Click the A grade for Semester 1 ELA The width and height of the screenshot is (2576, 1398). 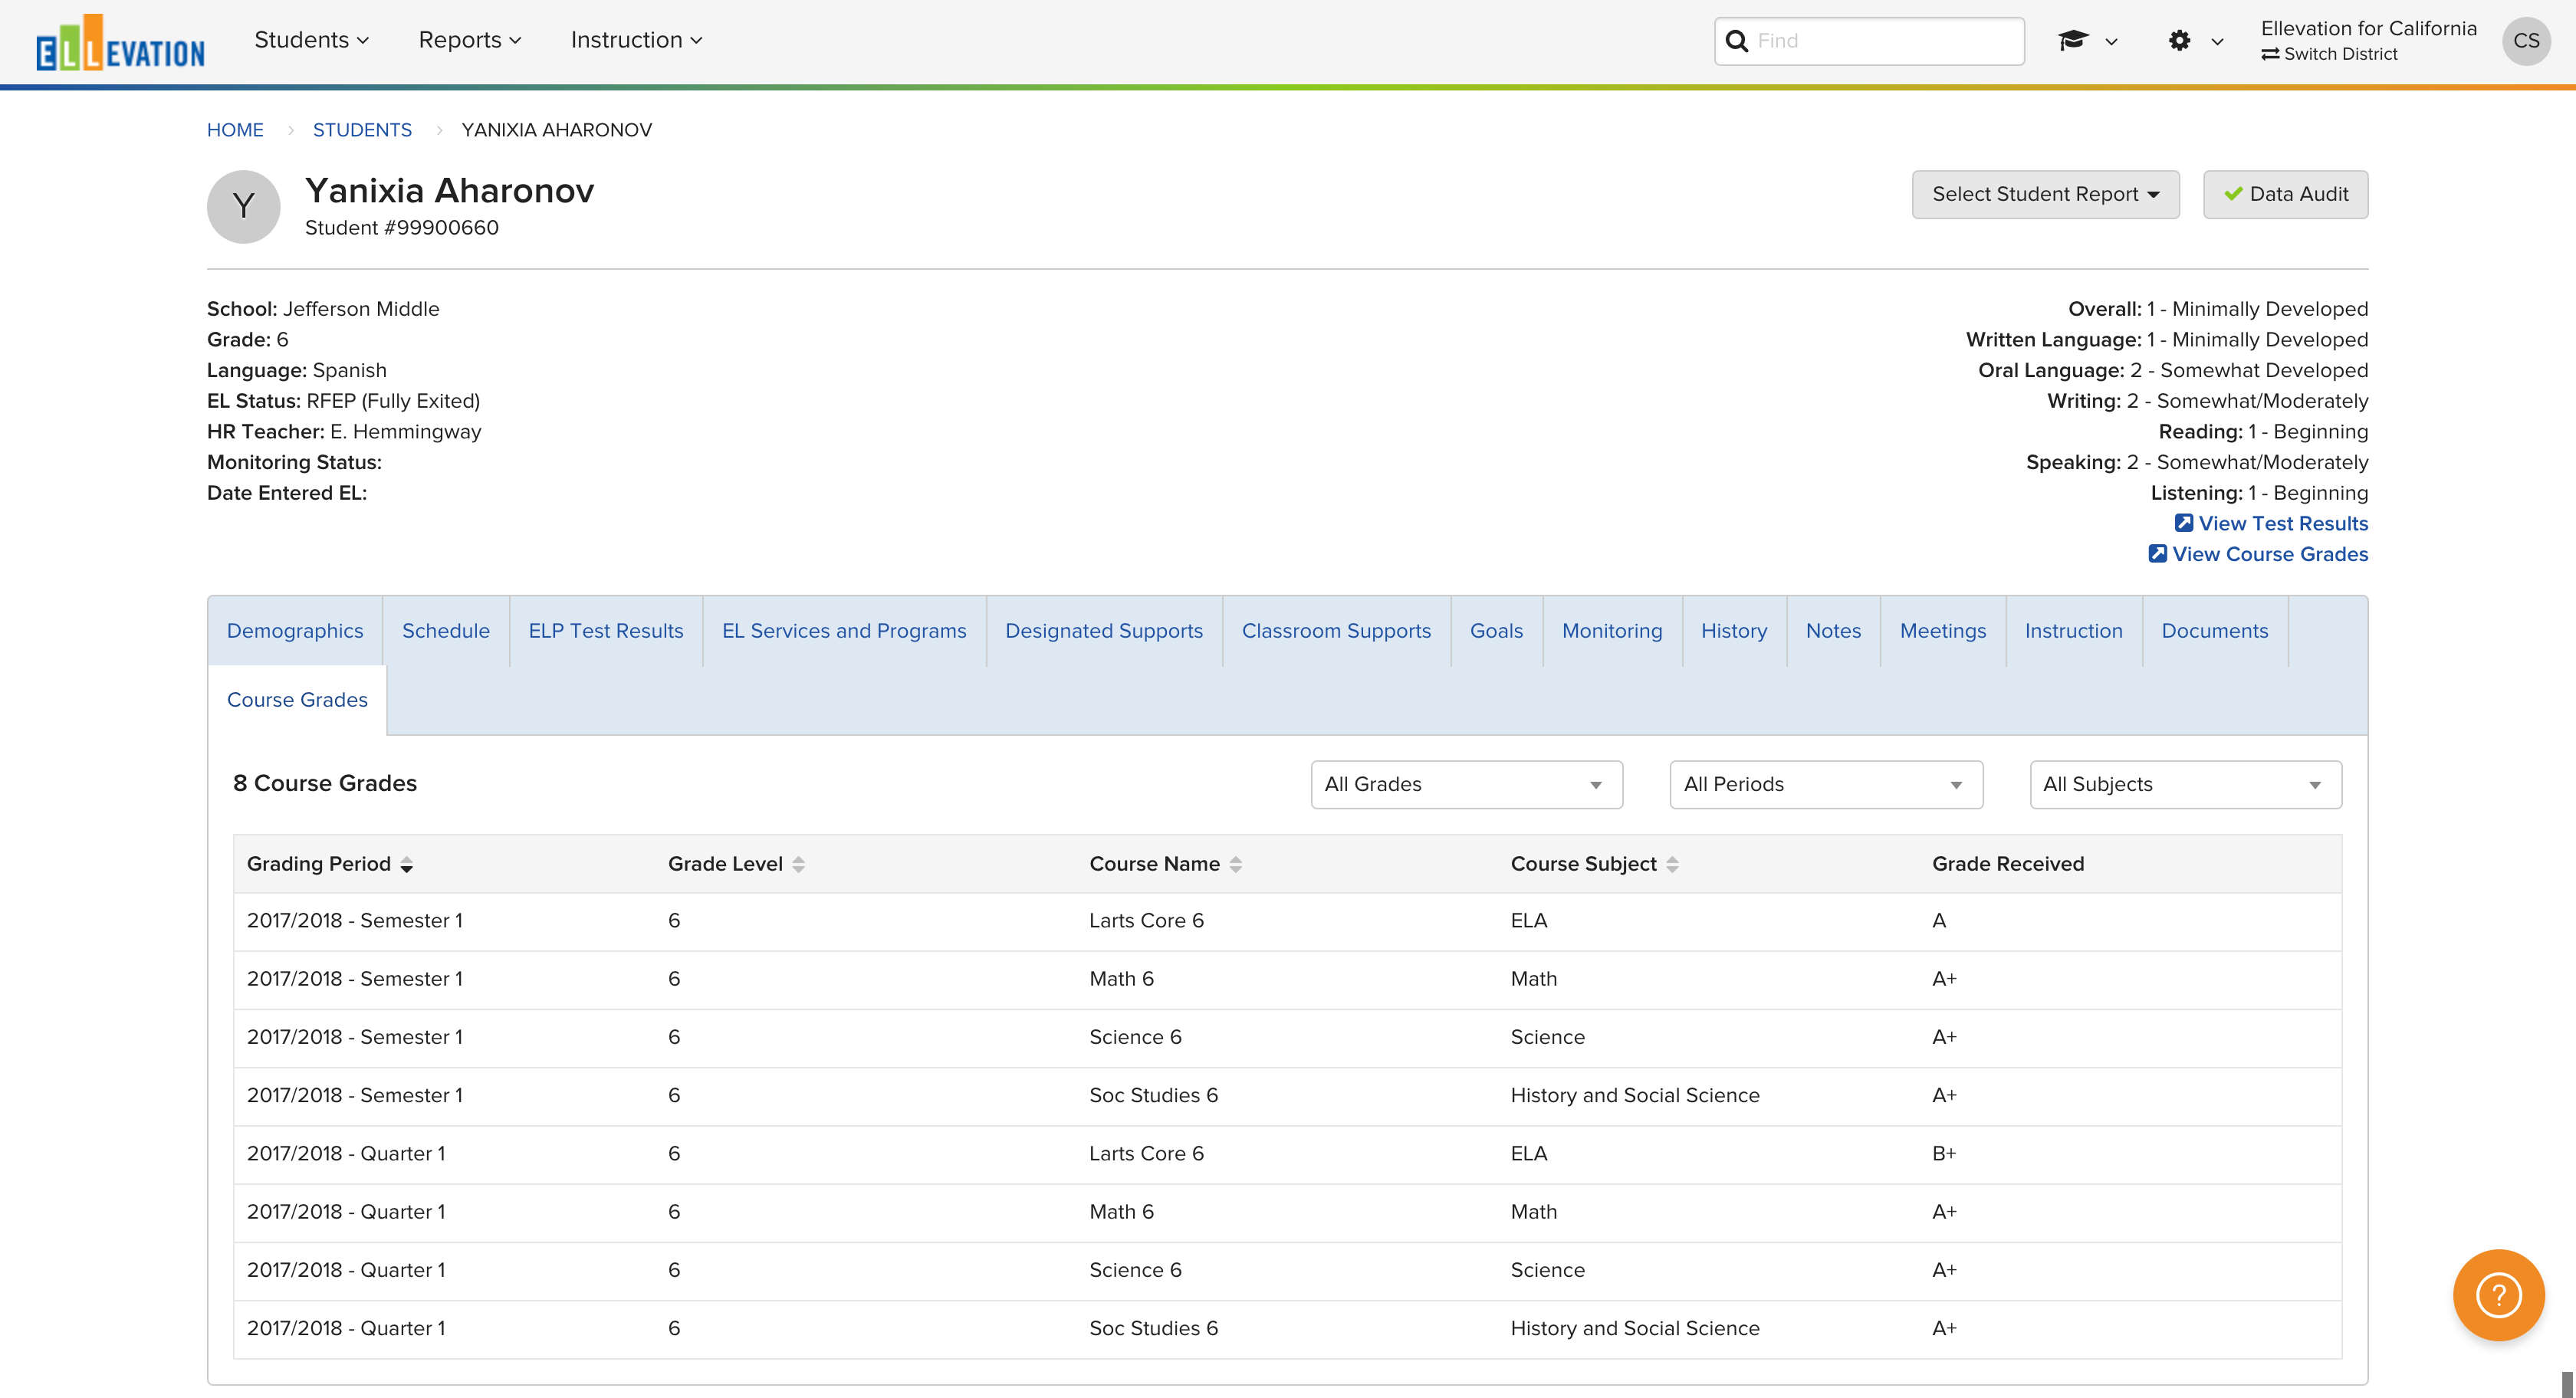click(x=1939, y=921)
